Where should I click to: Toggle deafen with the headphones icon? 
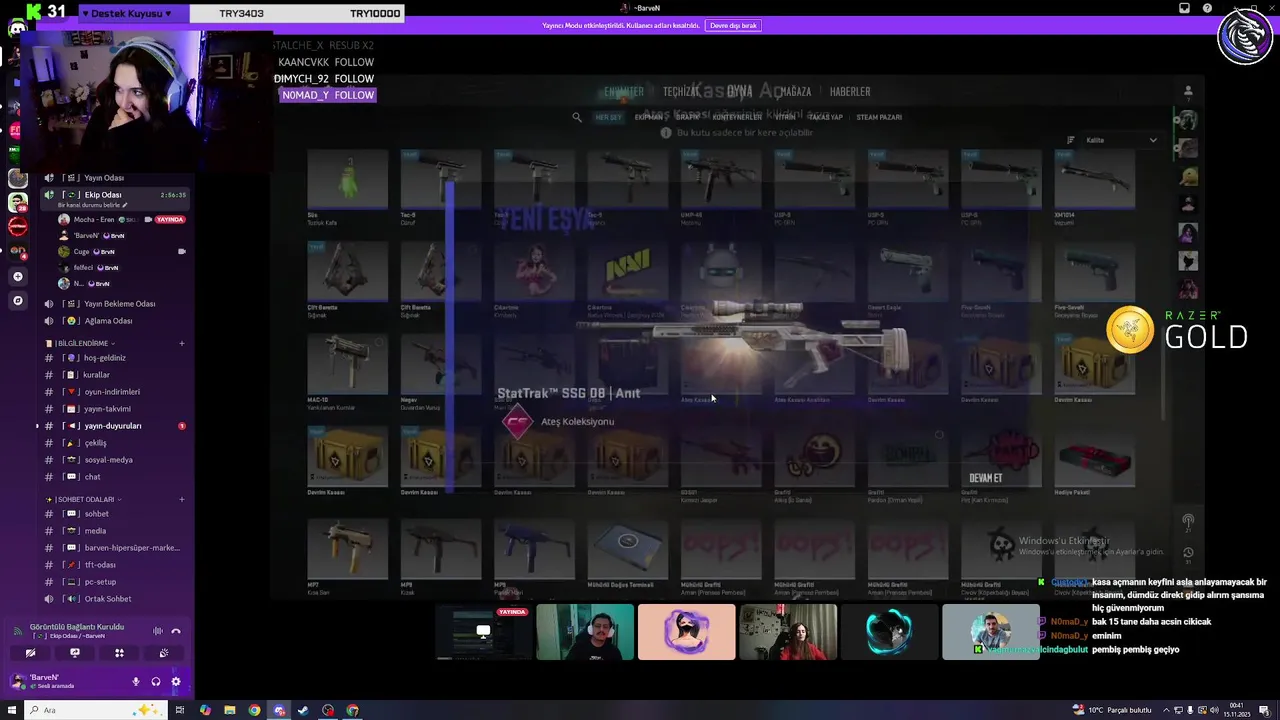coord(156,682)
